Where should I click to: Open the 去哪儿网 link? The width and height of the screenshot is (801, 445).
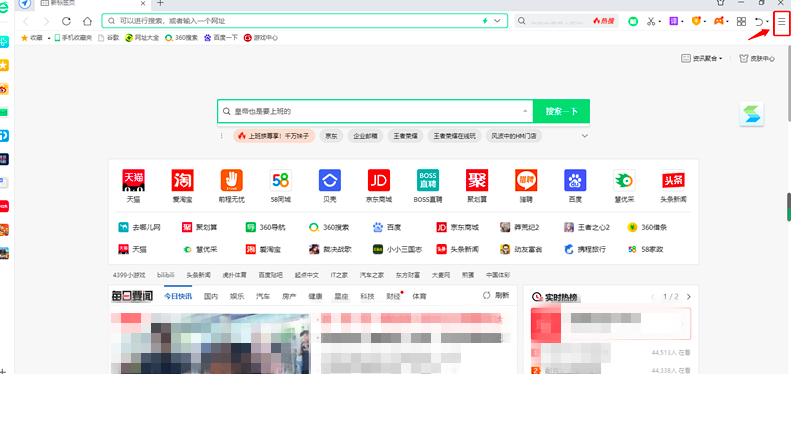point(139,227)
